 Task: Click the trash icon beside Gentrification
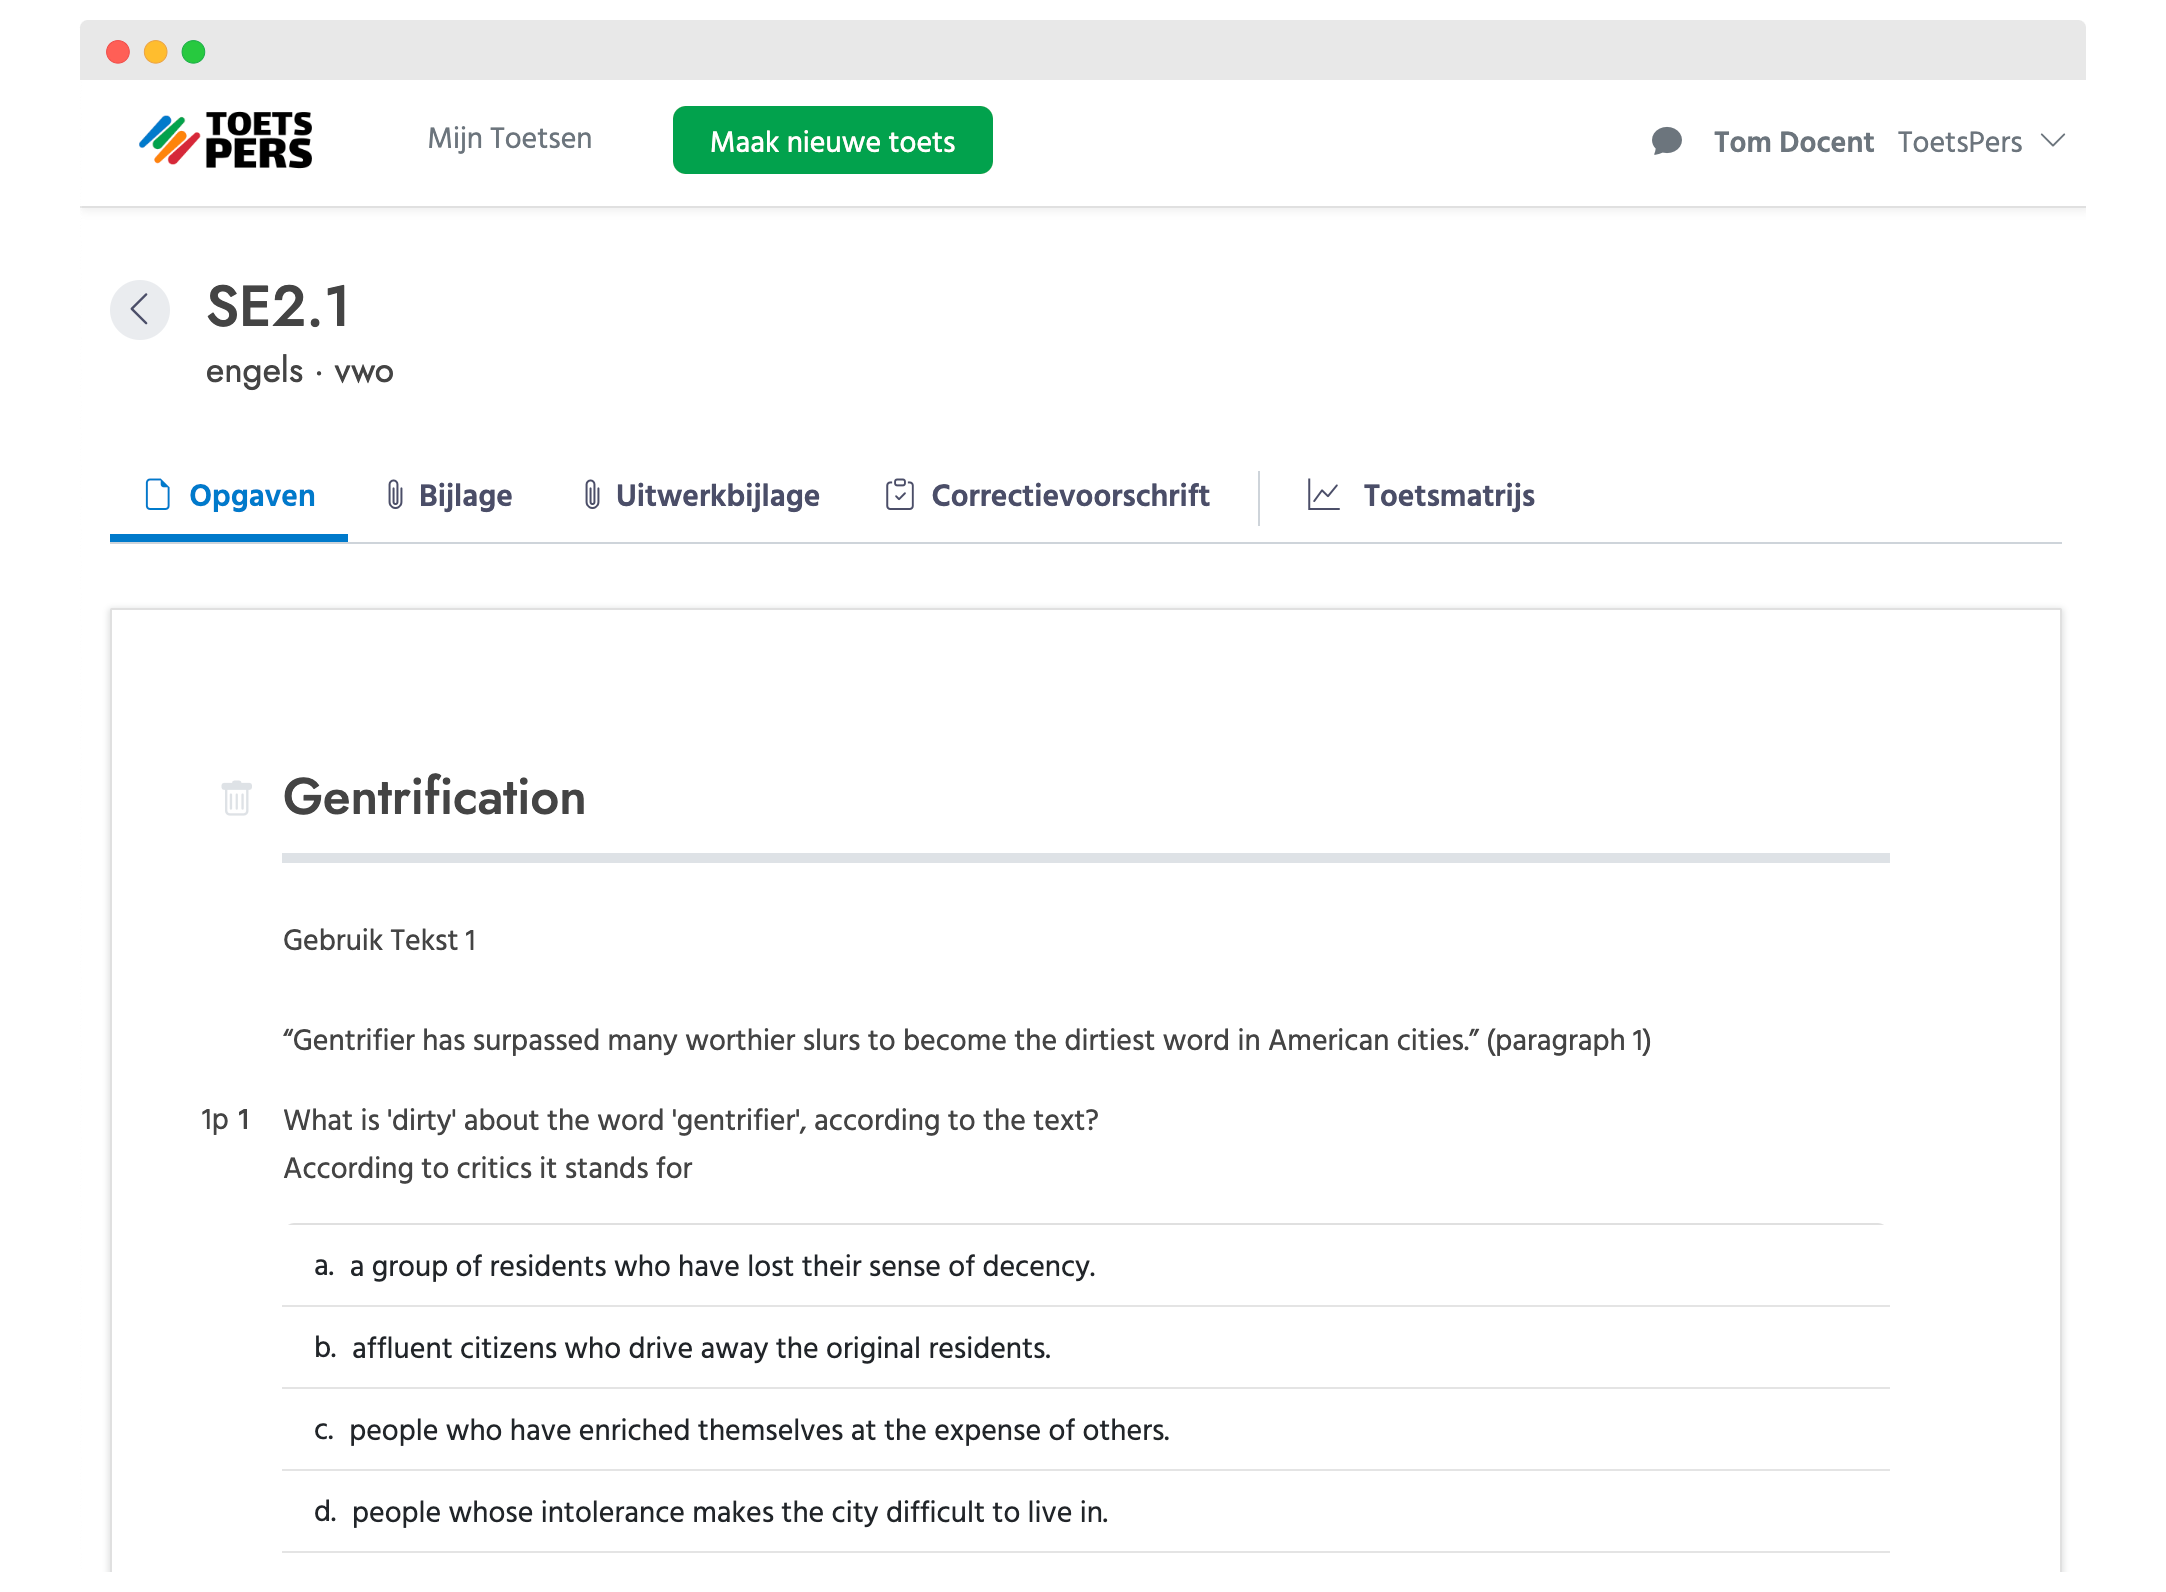(237, 798)
